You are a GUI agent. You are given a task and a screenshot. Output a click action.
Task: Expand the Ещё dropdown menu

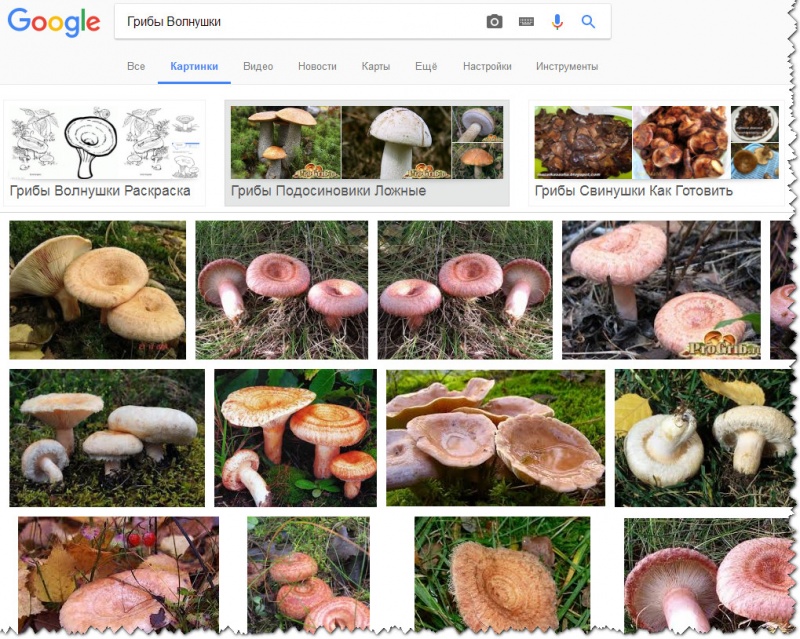tap(426, 66)
